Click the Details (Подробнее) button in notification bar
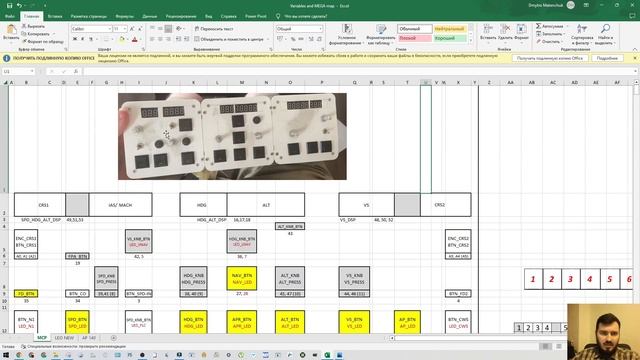 pyautogui.click(x=607, y=58)
